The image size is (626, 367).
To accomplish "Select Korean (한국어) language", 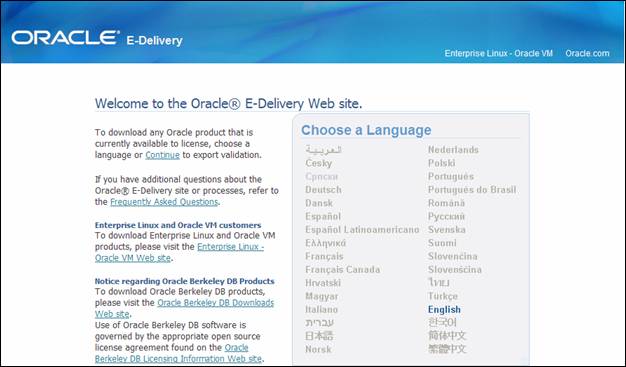I will (442, 323).
